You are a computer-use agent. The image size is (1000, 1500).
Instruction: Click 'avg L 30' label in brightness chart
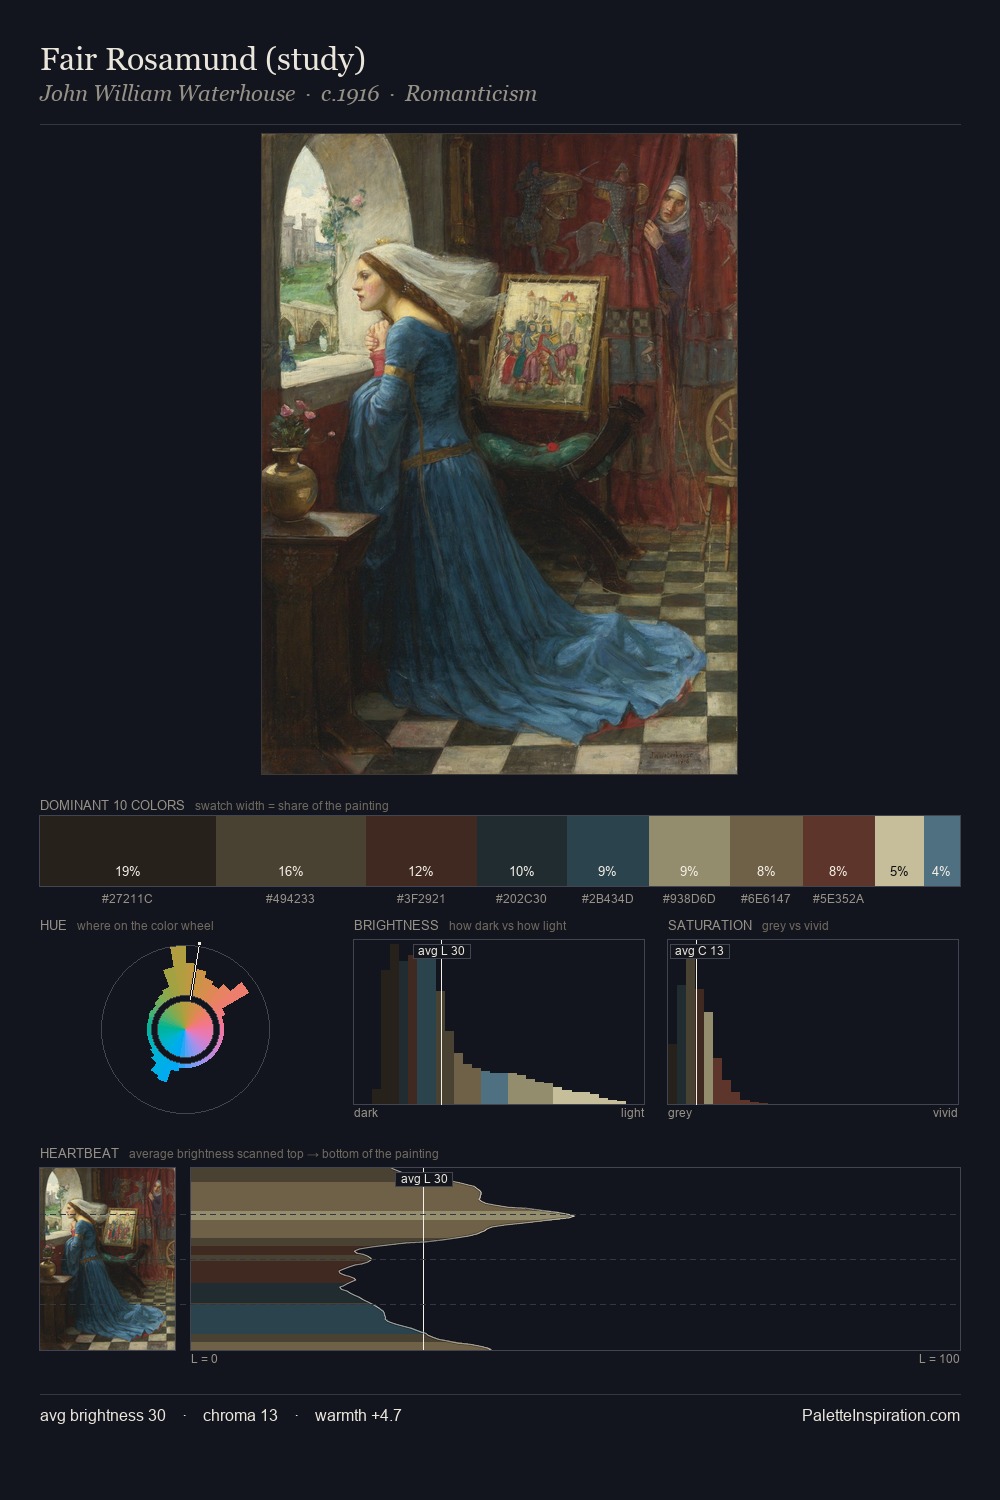tap(441, 951)
